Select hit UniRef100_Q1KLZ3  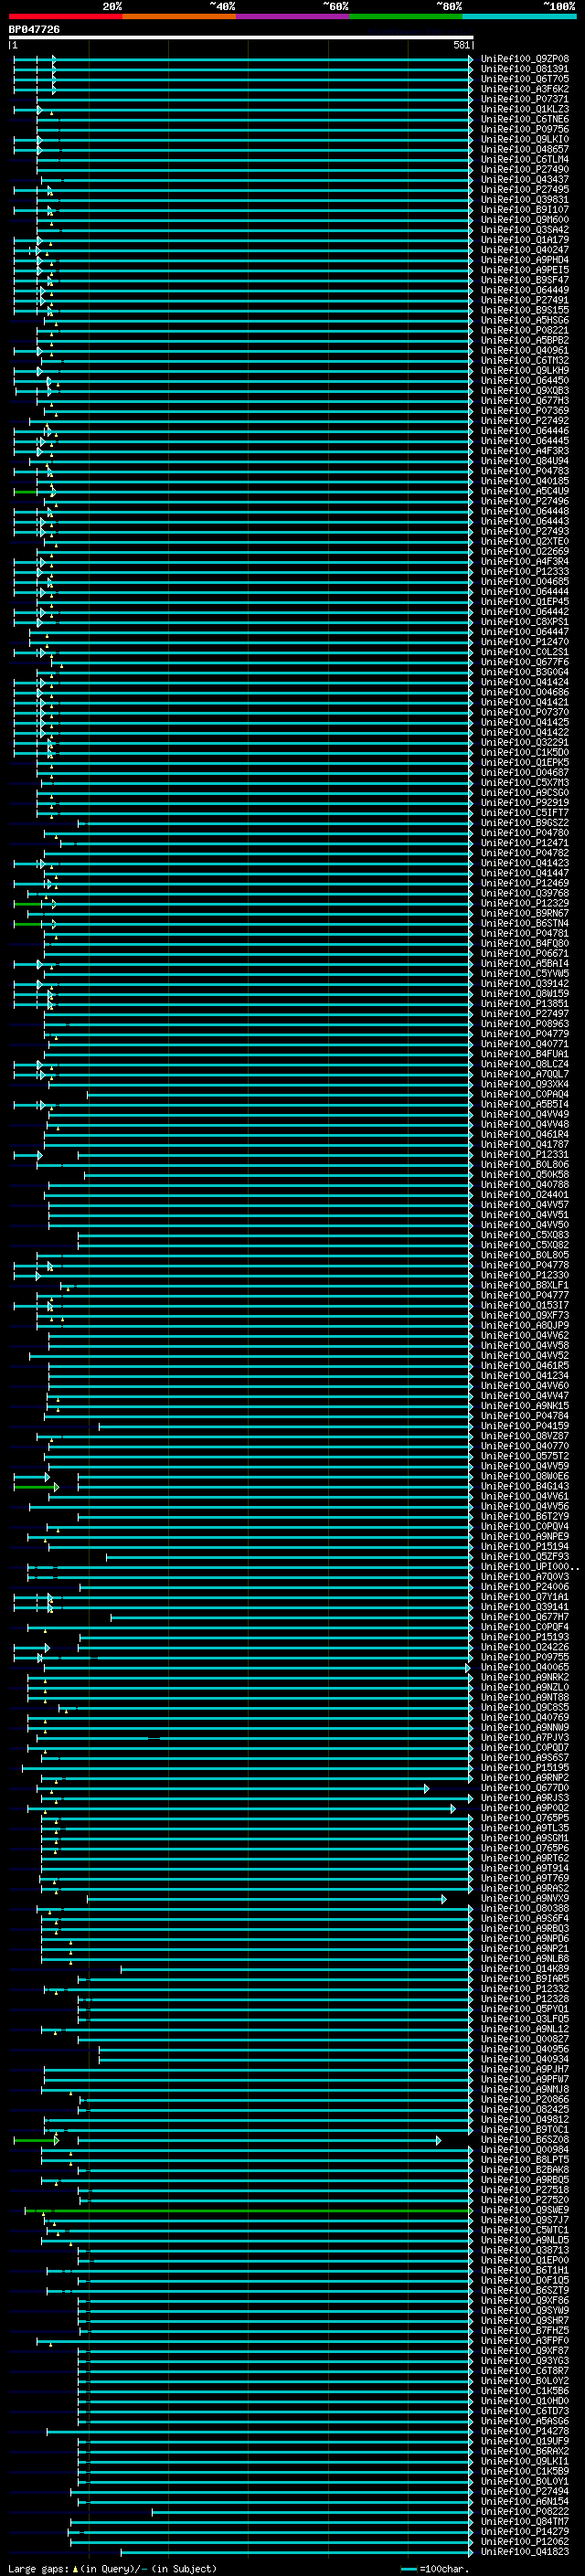pyautogui.click(x=525, y=109)
